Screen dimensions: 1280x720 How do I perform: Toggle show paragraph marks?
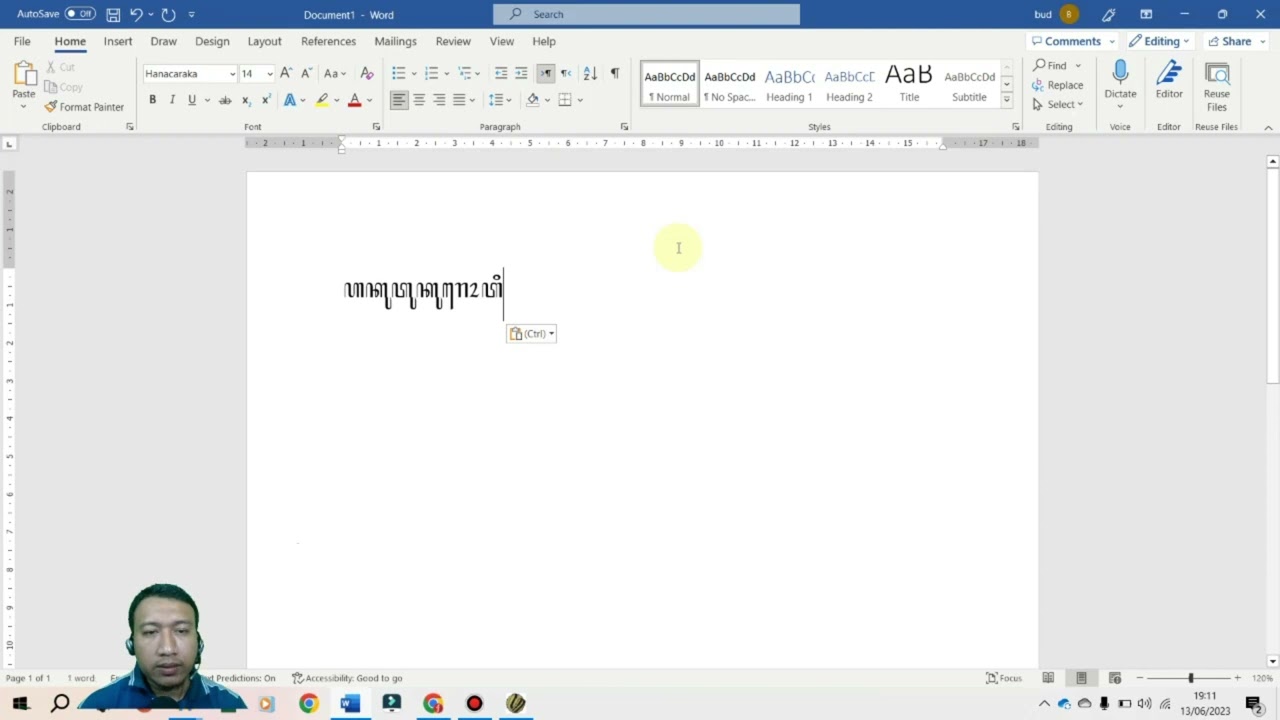coord(615,73)
